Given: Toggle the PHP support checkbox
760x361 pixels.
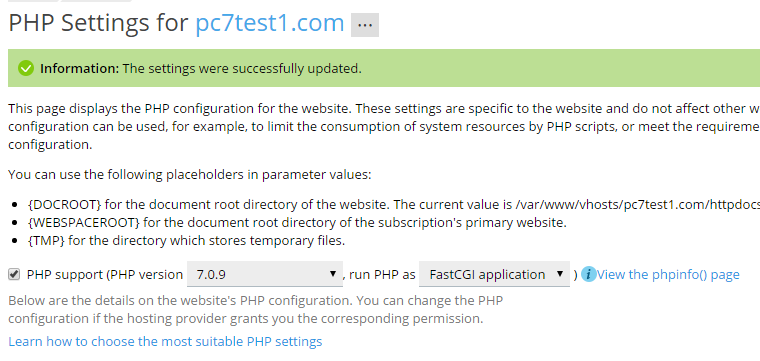Looking at the screenshot, I should pos(14,274).
